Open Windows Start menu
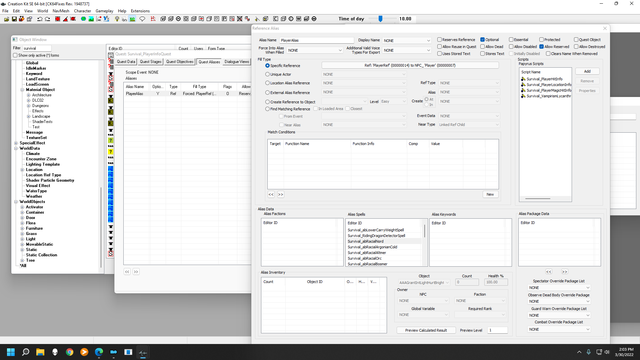Viewport: 640px width, 360px height. coord(11,352)
